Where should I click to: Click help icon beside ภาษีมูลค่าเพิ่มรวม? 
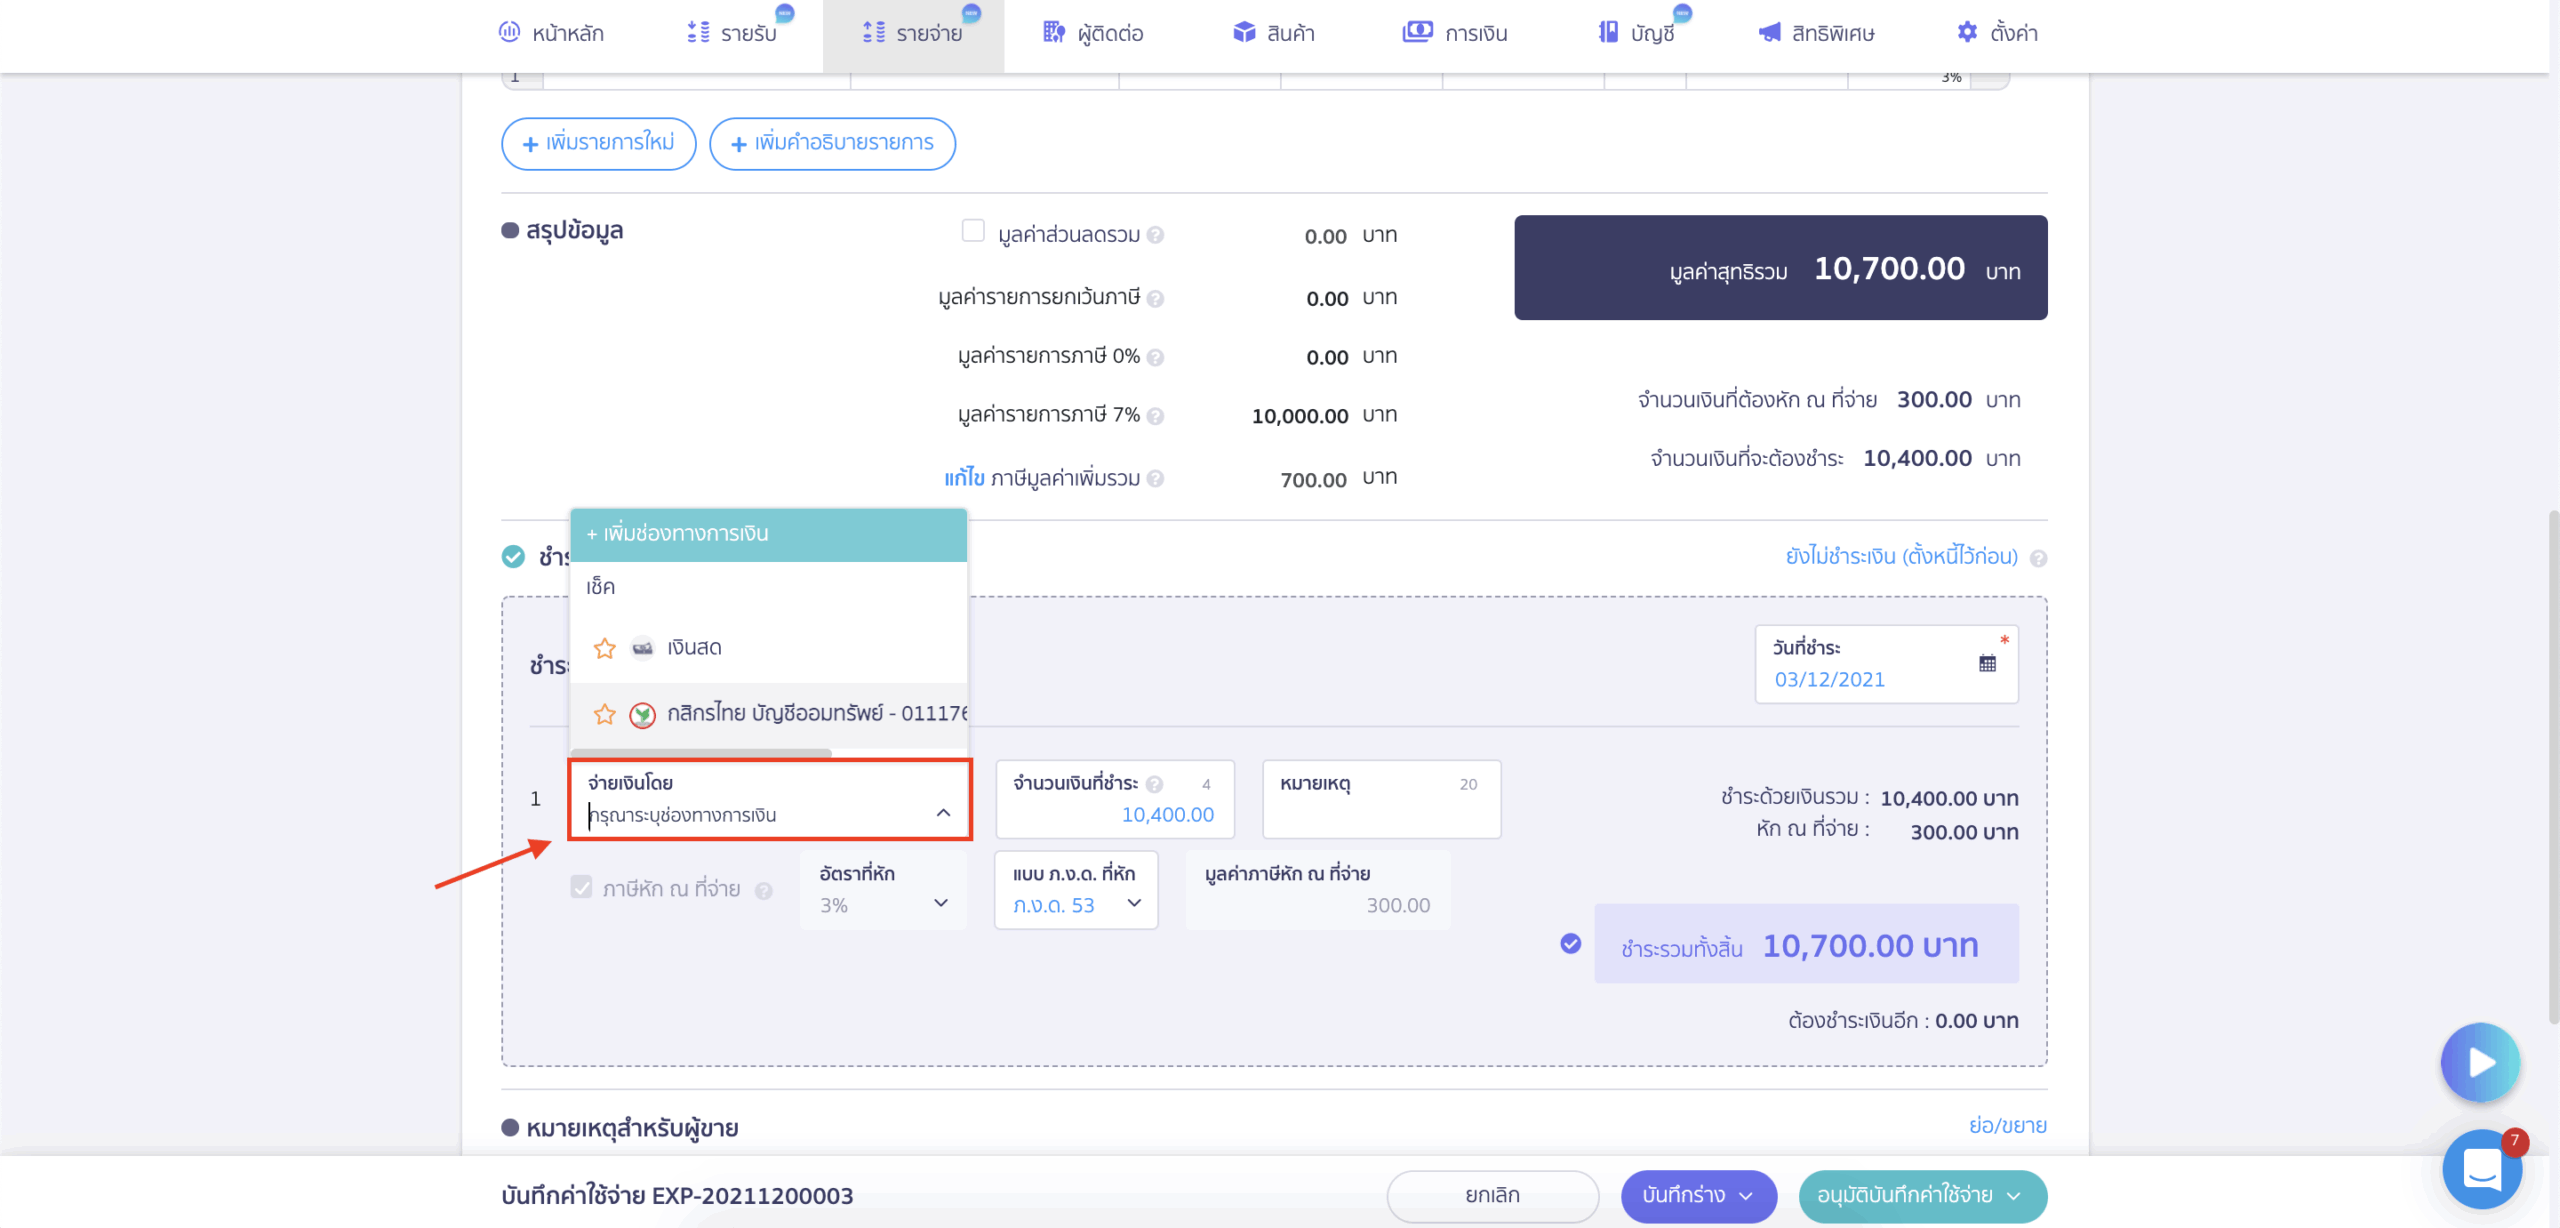[1155, 479]
